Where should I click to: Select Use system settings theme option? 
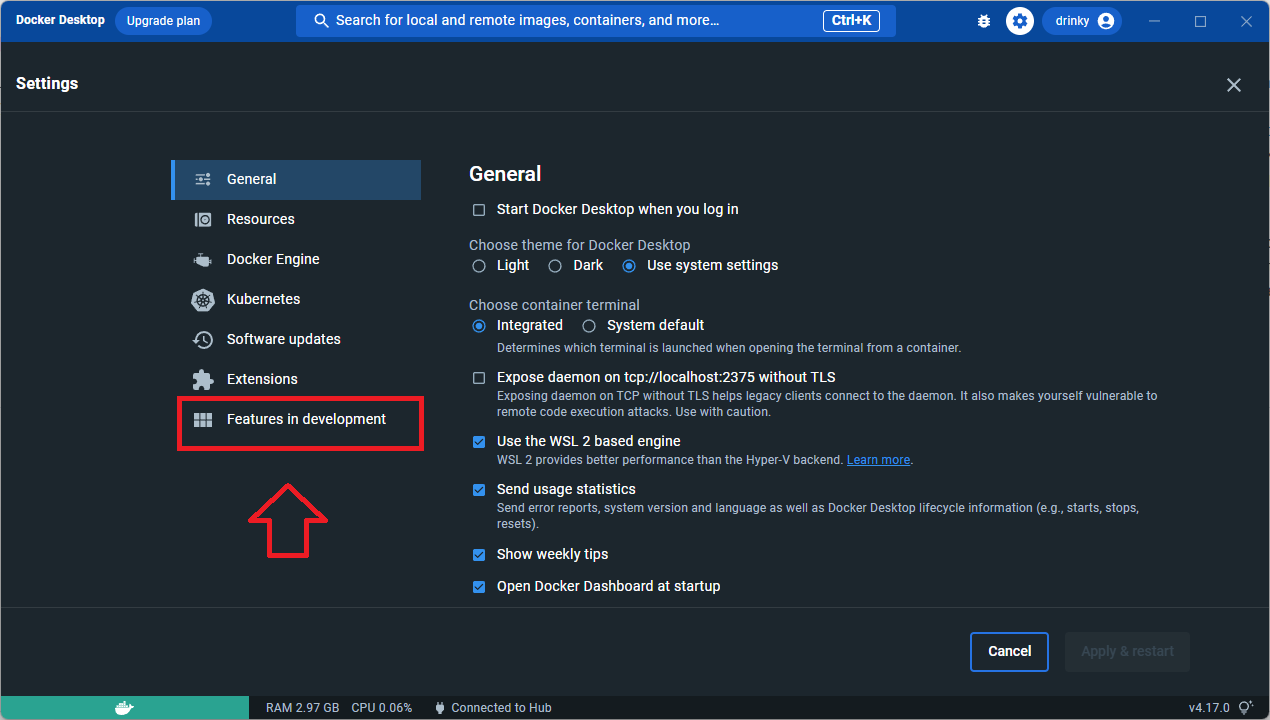point(629,266)
